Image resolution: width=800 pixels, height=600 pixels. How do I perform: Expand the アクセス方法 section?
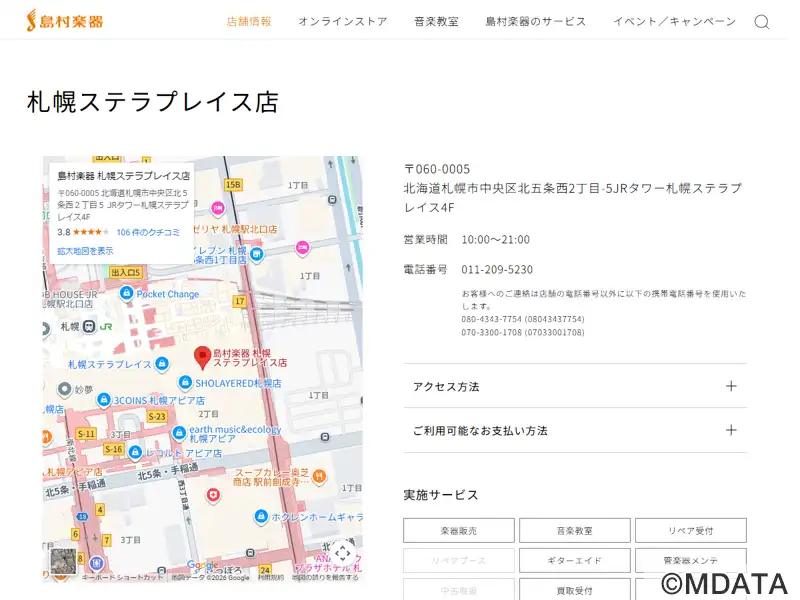tap(575, 386)
